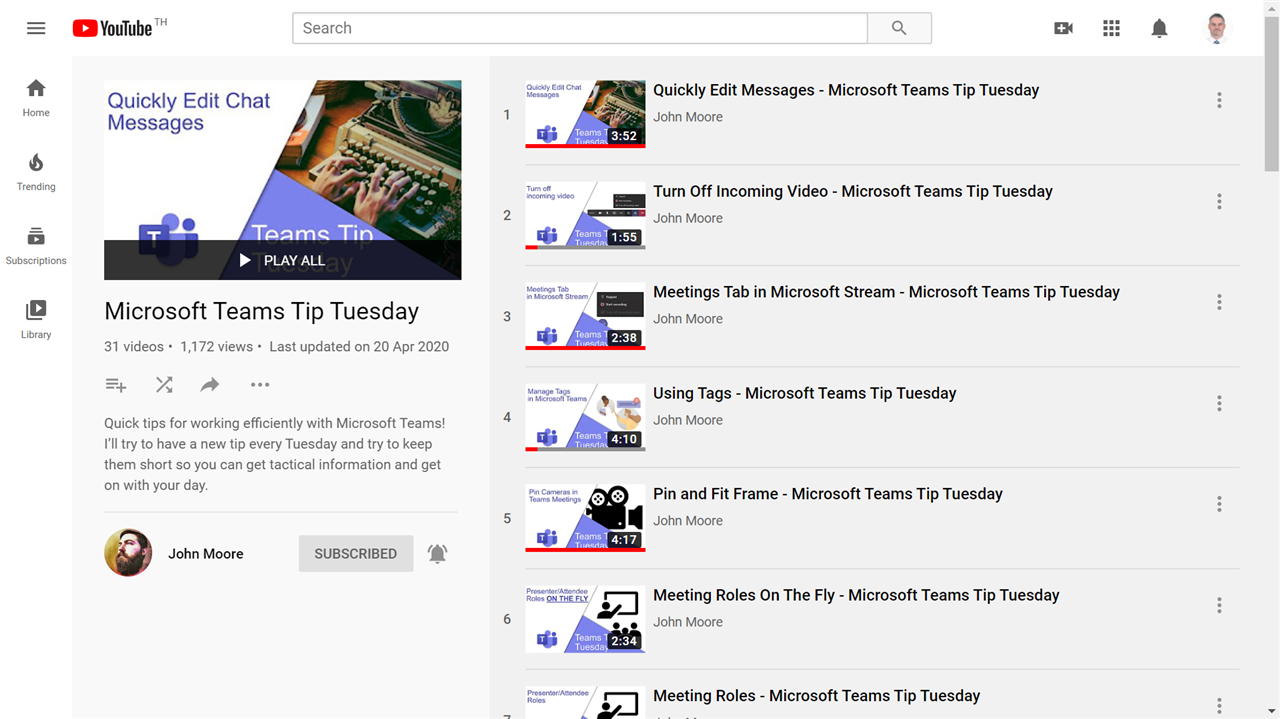The height and width of the screenshot is (719, 1280).
Task: Click John Moore under Using Tags
Action: (688, 420)
